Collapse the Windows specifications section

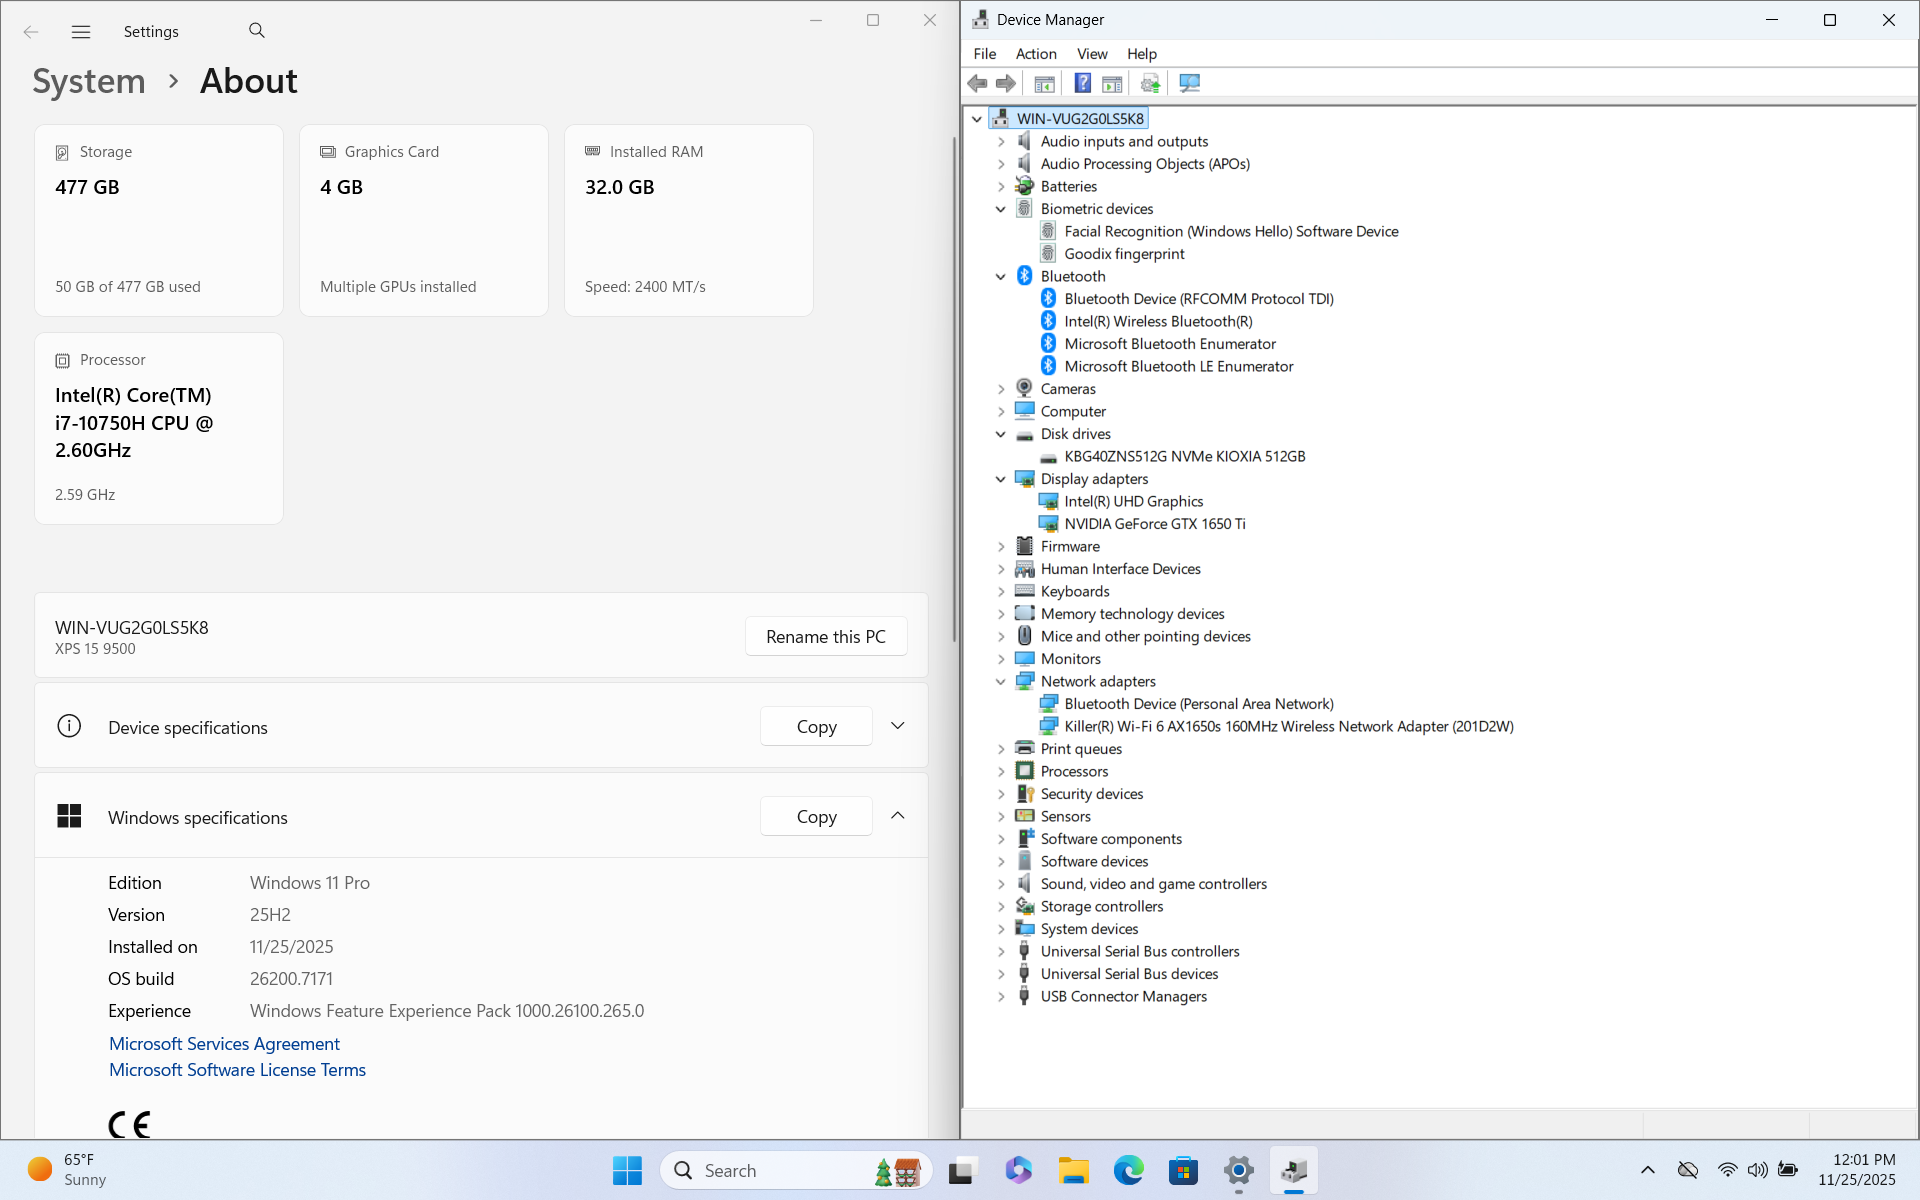[x=897, y=816]
